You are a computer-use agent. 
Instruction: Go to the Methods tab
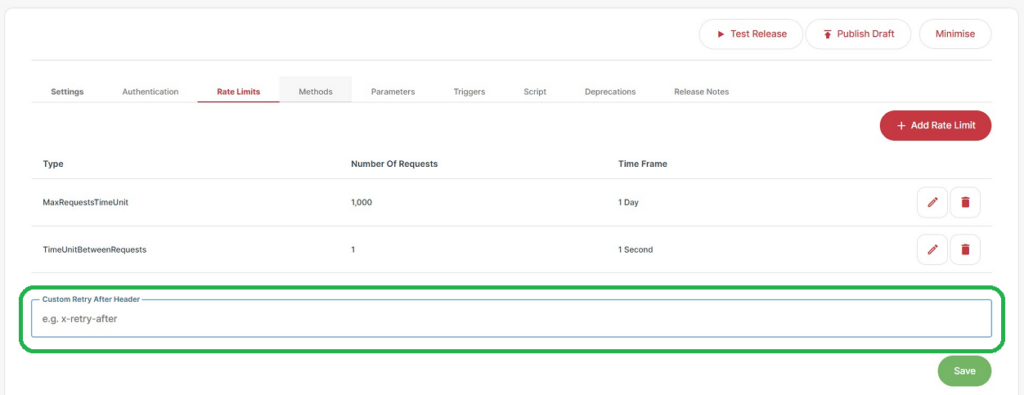[315, 91]
